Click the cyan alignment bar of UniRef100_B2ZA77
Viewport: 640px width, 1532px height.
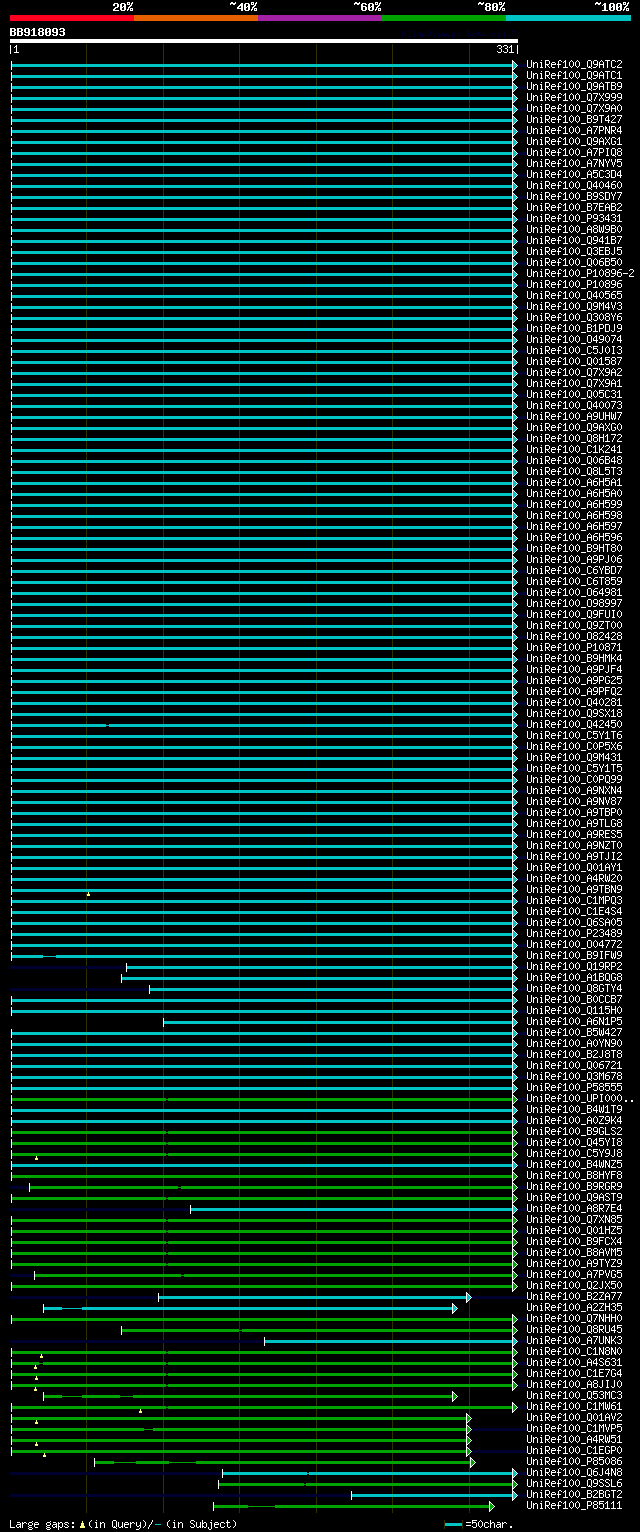pyautogui.click(x=314, y=1297)
